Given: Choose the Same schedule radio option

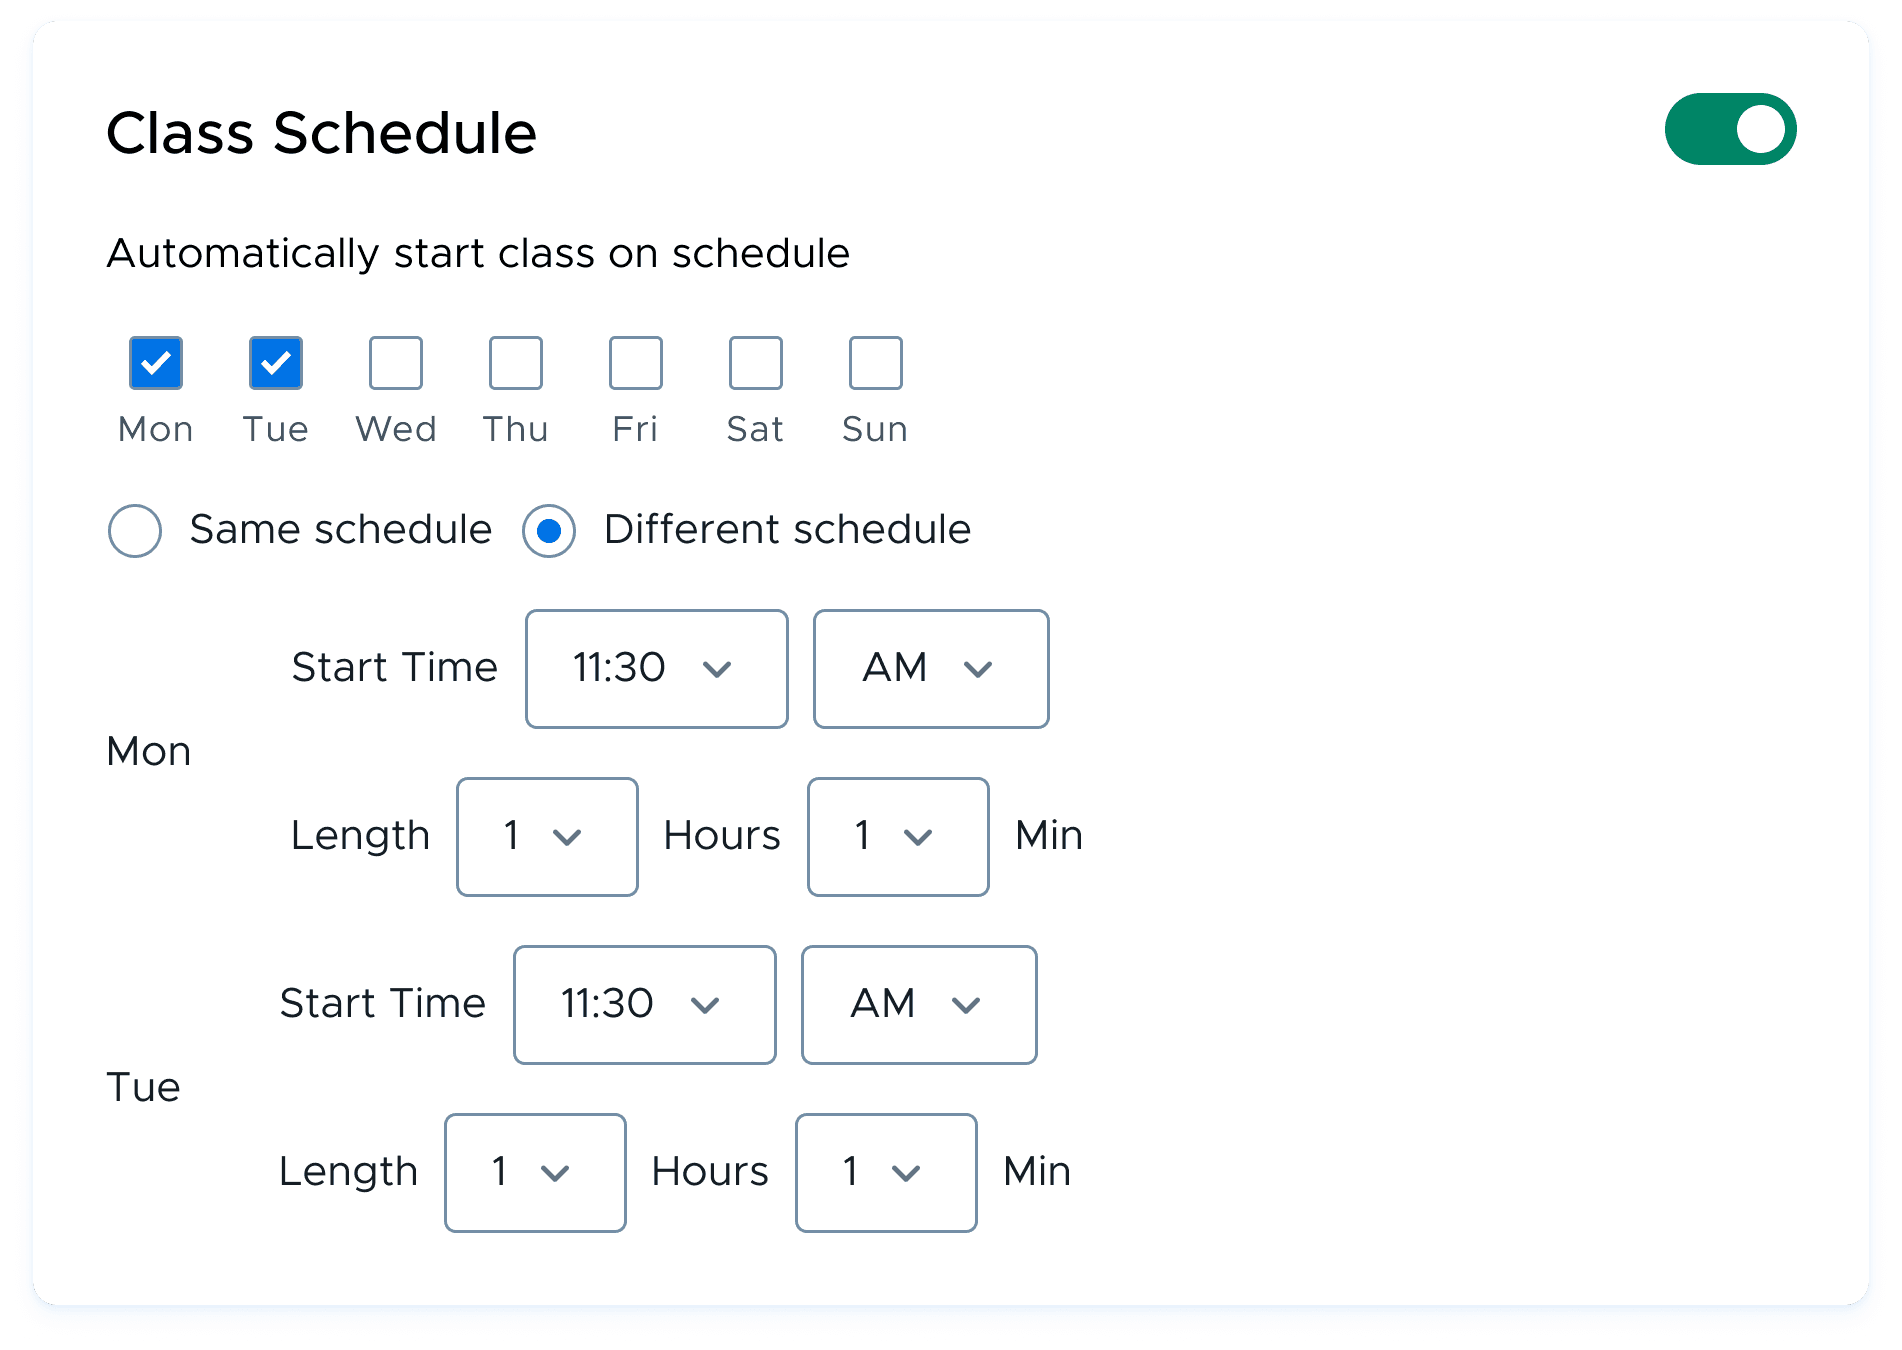Looking at the screenshot, I should click(x=135, y=531).
